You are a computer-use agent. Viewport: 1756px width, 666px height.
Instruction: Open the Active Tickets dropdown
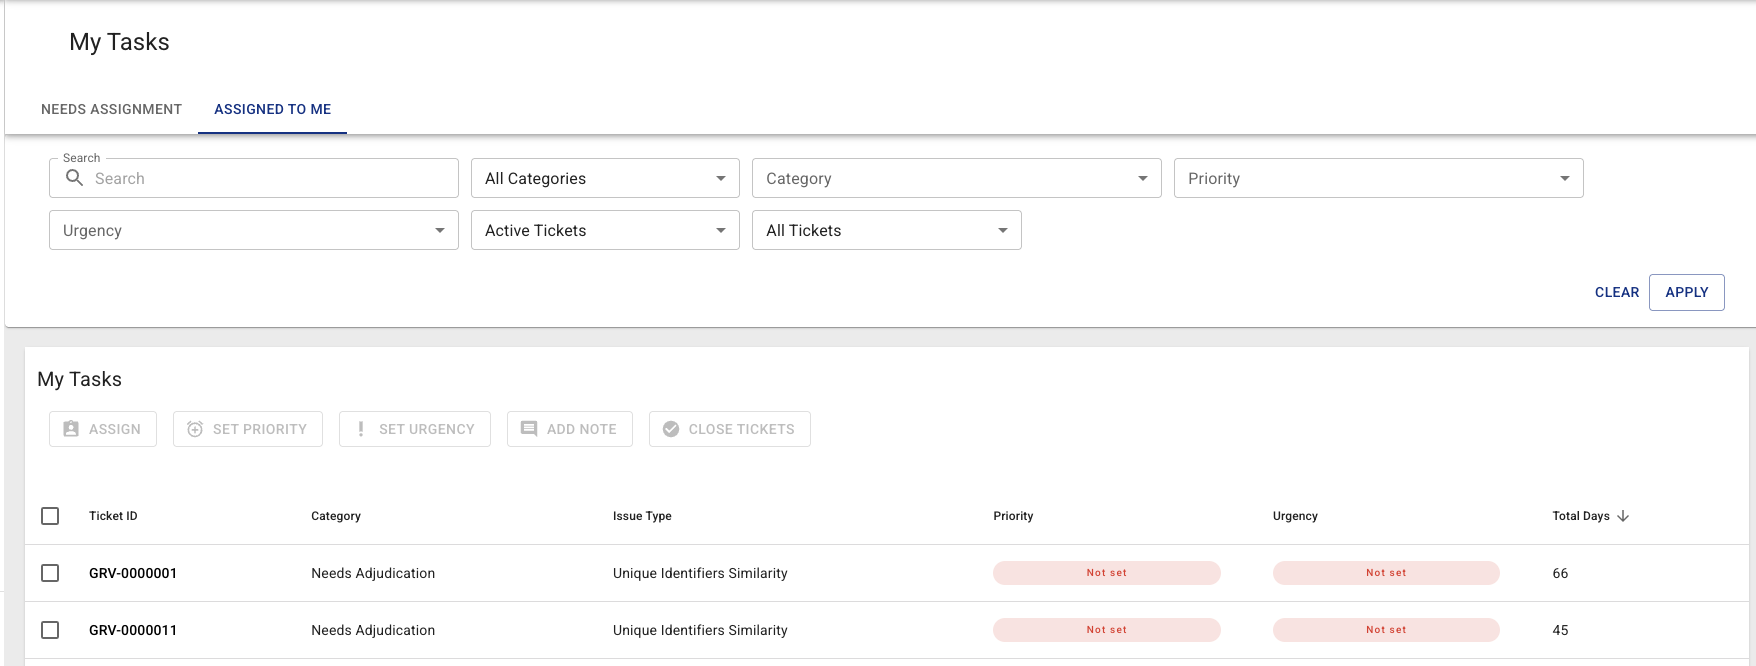605,230
